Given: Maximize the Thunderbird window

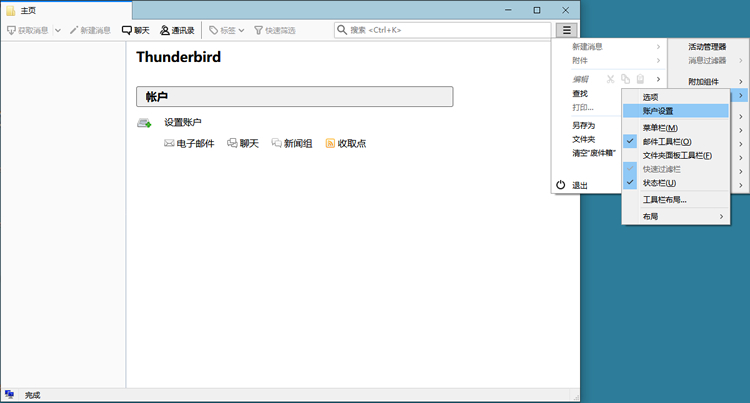Looking at the screenshot, I should click(x=537, y=10).
